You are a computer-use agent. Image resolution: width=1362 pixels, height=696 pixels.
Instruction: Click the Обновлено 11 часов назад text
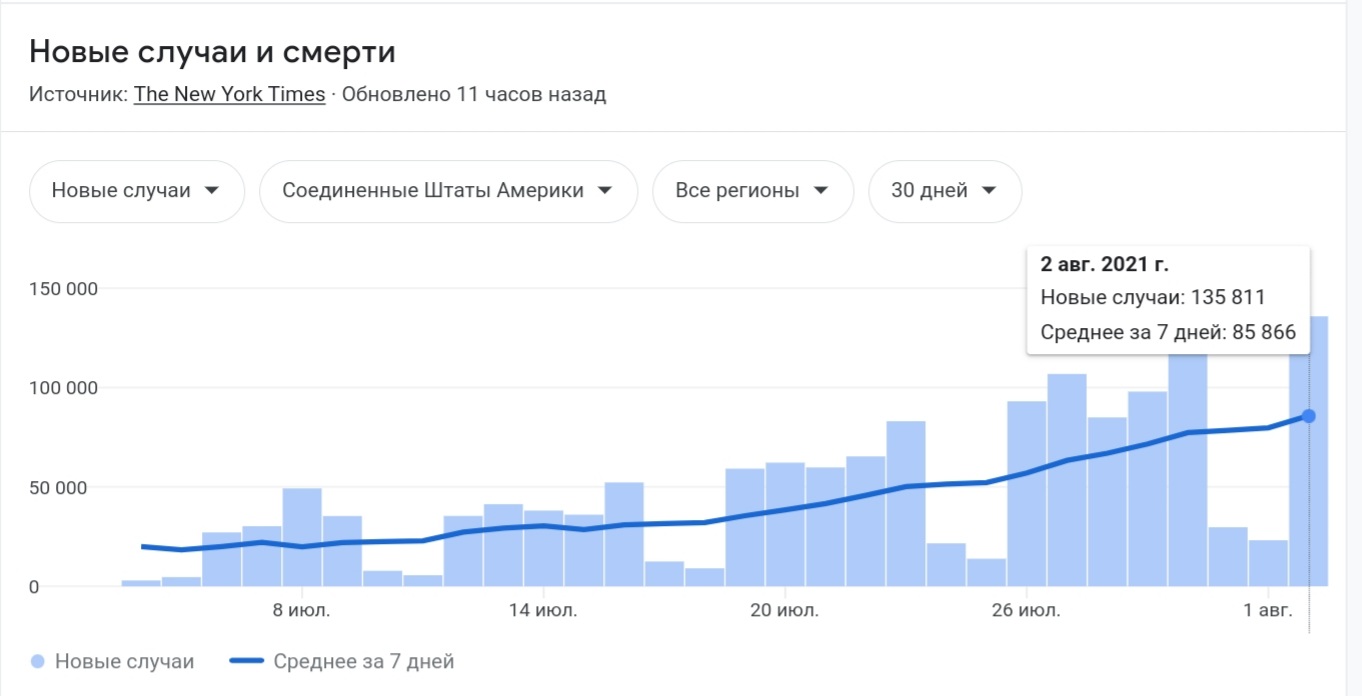(474, 94)
